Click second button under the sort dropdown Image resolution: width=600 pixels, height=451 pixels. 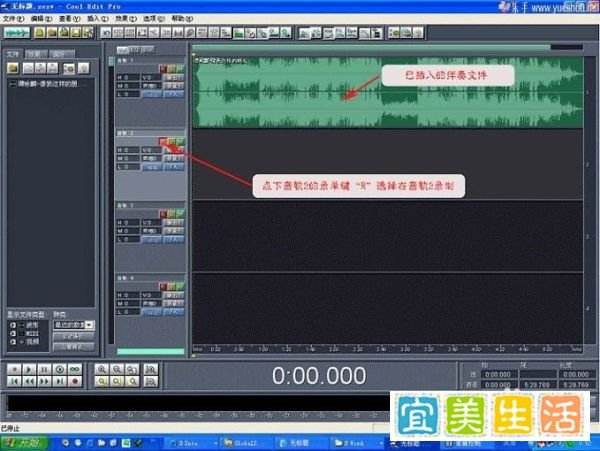73,347
